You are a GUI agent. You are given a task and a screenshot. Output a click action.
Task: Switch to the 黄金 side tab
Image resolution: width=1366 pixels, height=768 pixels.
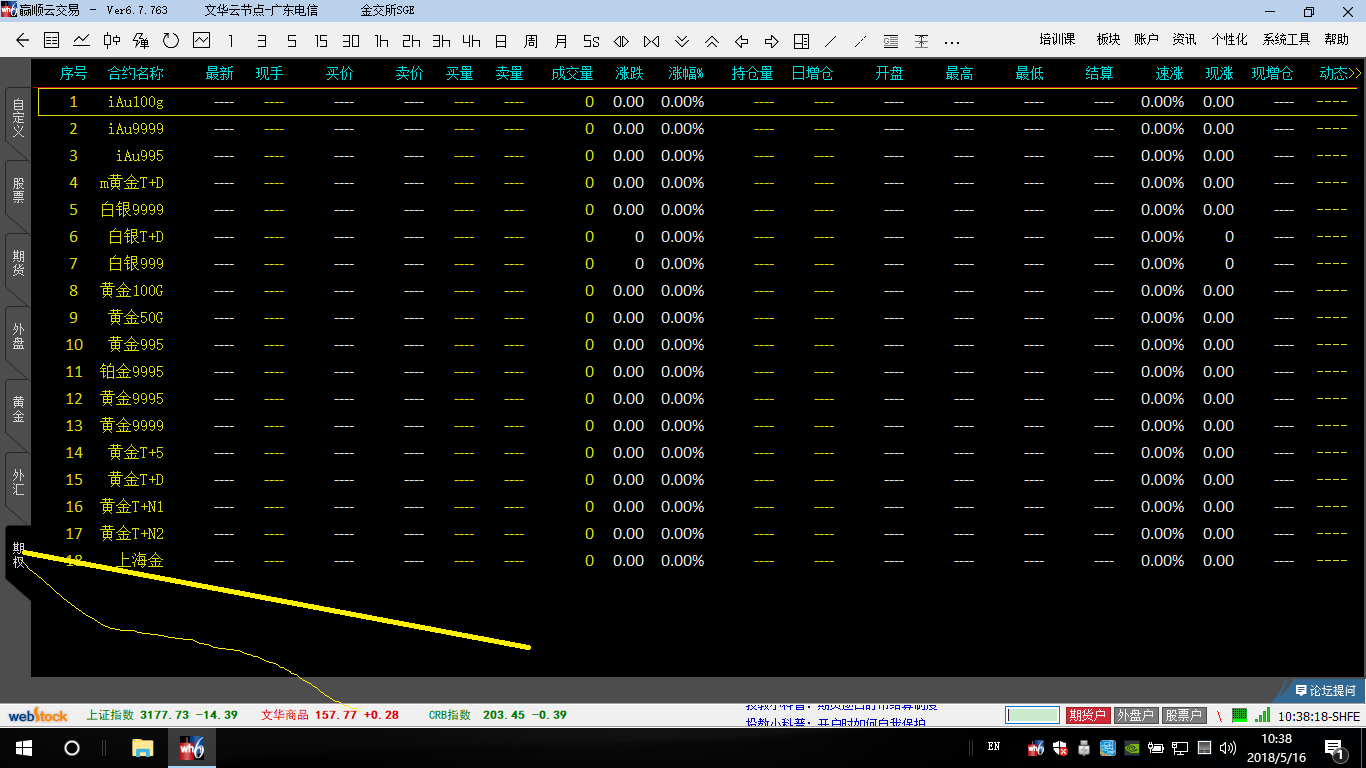(18, 409)
